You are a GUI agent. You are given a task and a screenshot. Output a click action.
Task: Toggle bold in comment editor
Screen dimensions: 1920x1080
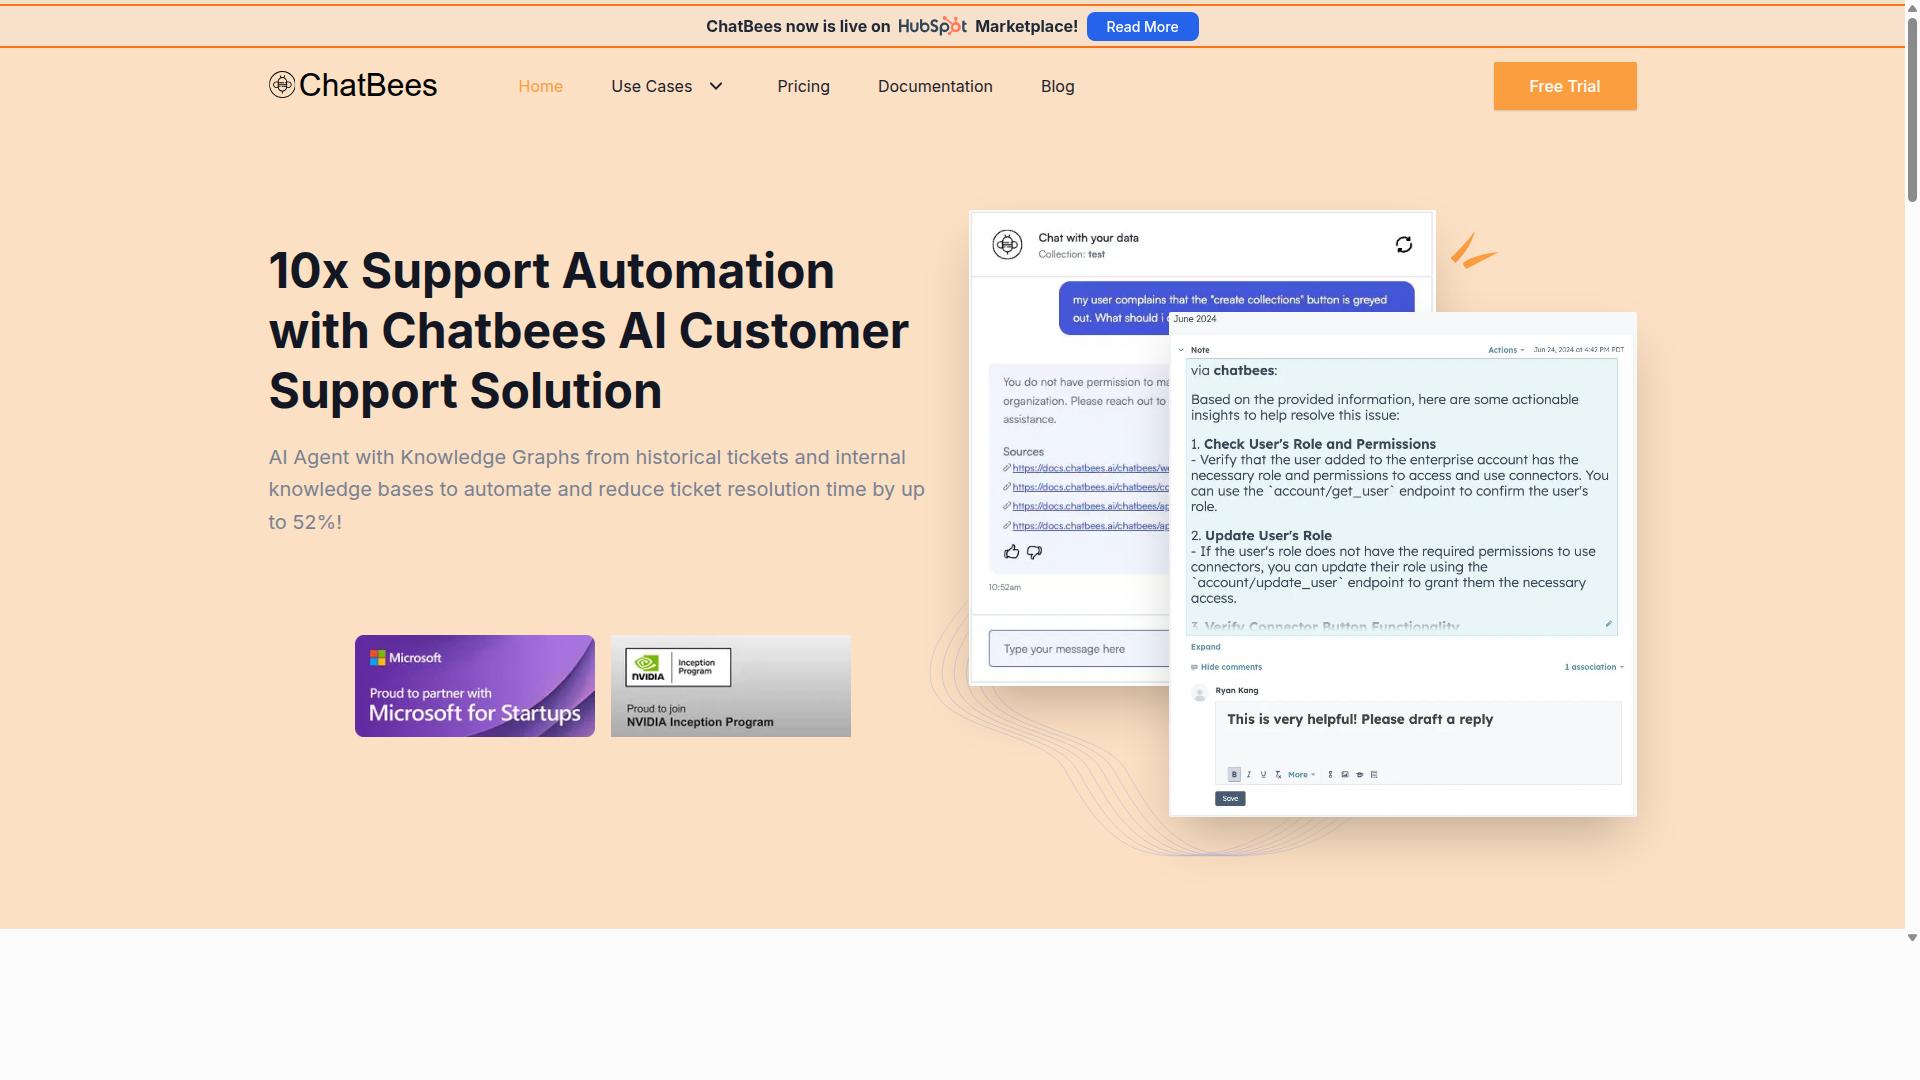pos(1234,774)
